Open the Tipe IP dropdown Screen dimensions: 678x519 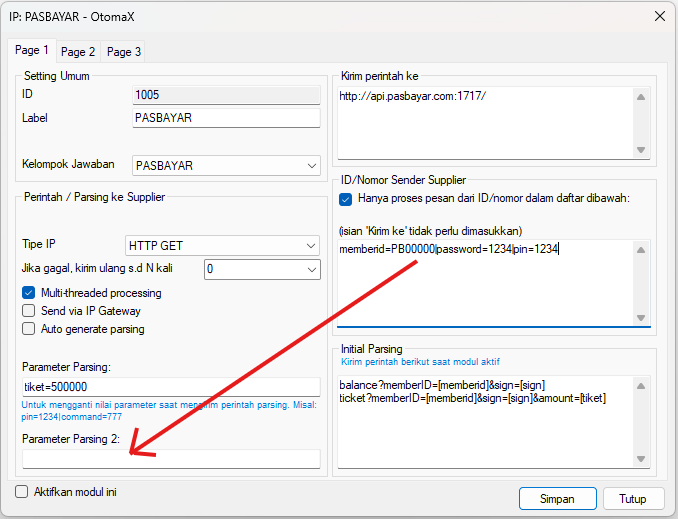tap(222, 246)
